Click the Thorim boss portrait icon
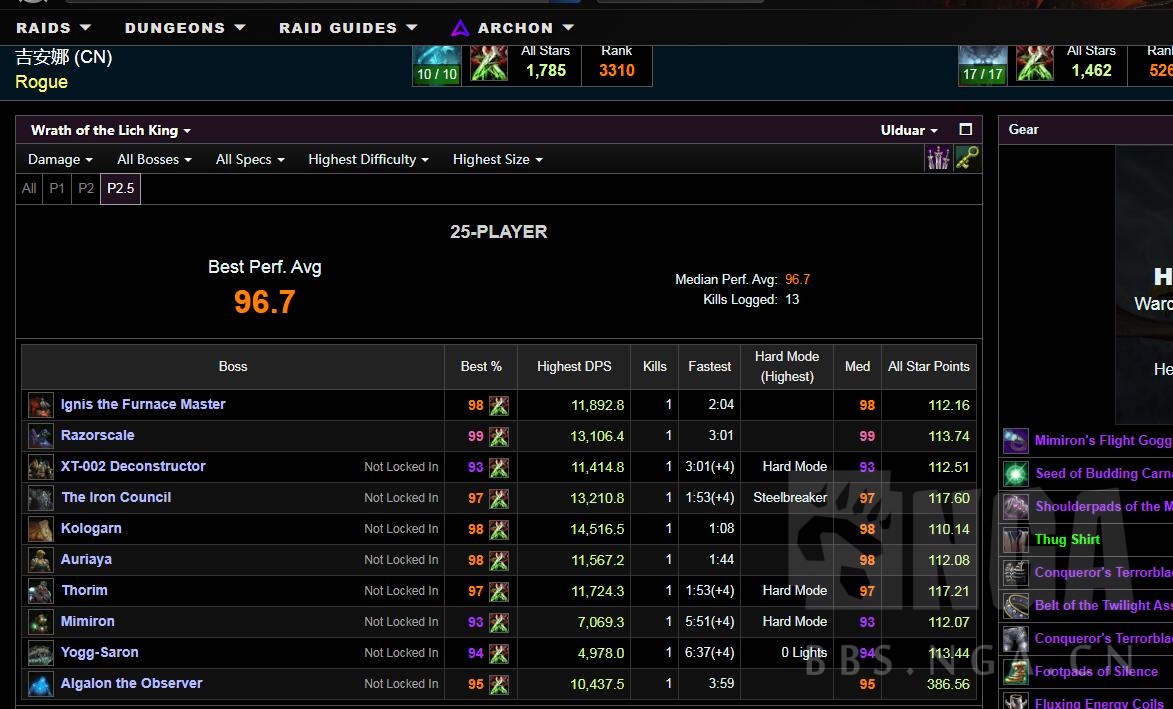Screen dimensions: 1173x709 point(40,592)
